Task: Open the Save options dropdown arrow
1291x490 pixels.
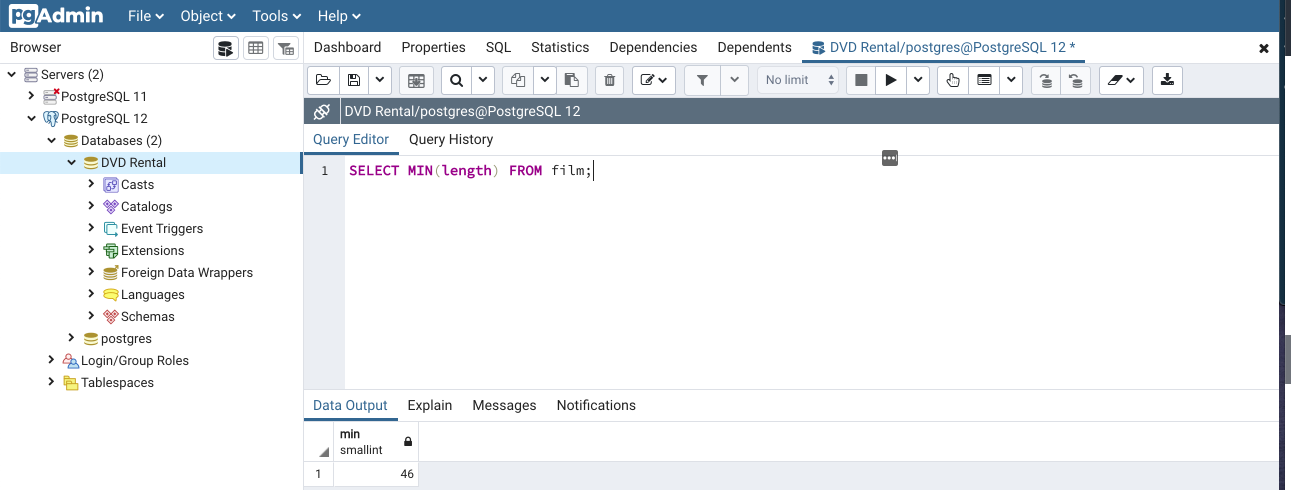Action: [x=380, y=80]
